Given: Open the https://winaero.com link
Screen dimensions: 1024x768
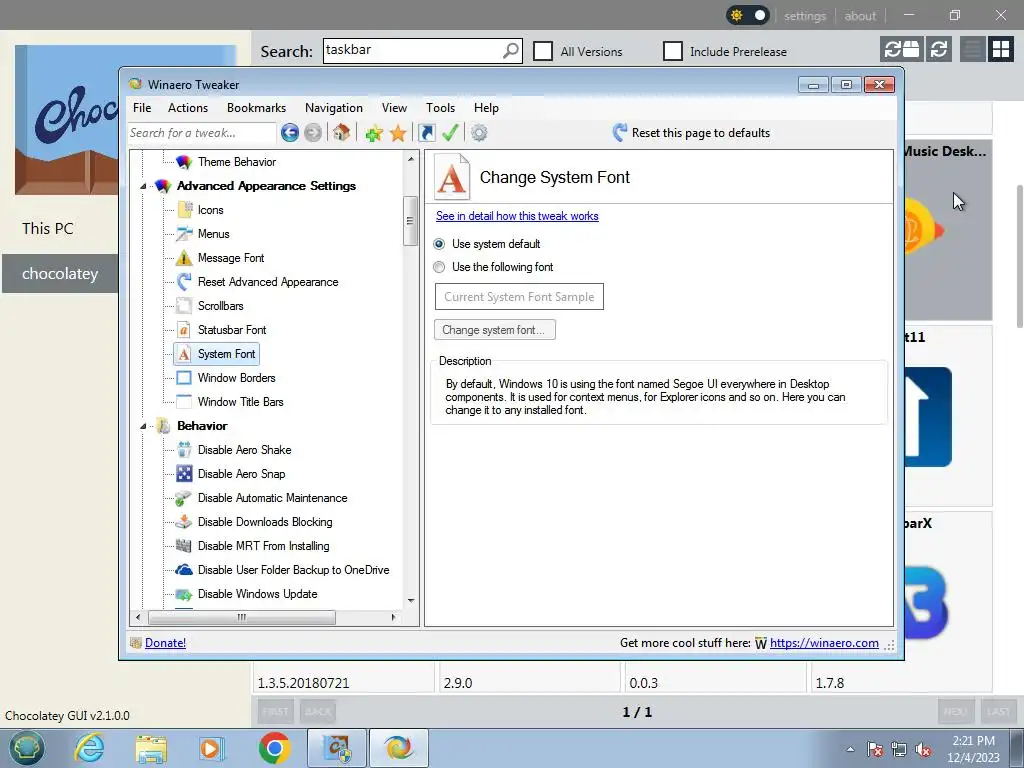Looking at the screenshot, I should (824, 643).
